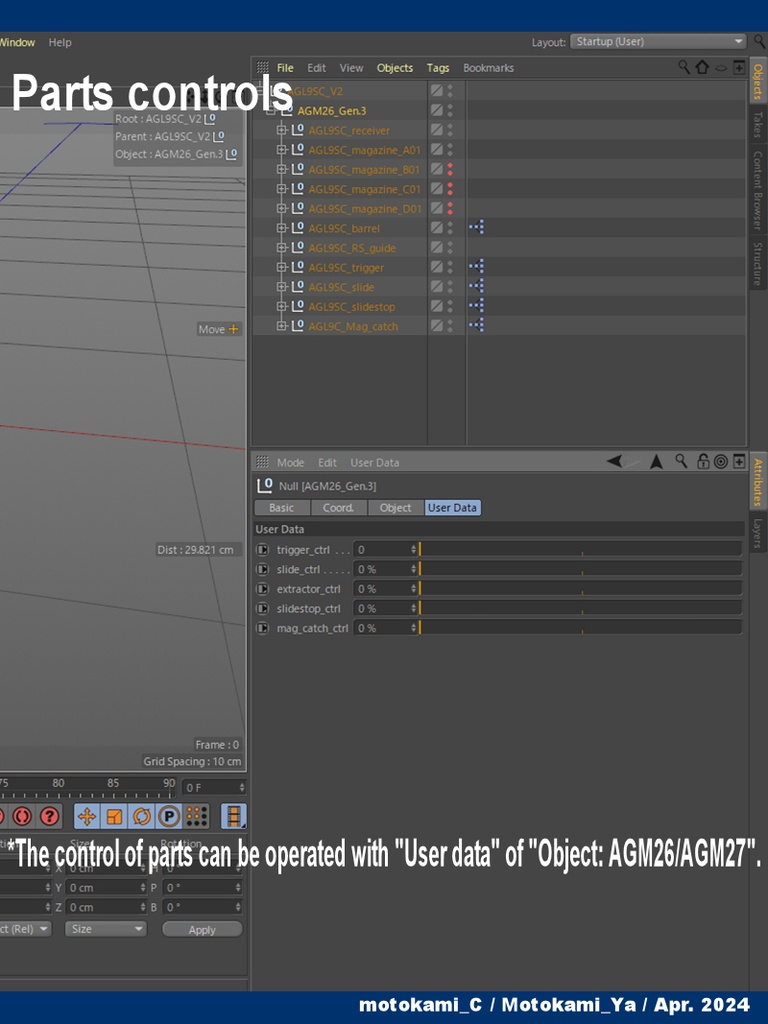This screenshot has width=768, height=1024.
Task: Expand the AGL9SC_receiver tree node
Action: [281, 130]
